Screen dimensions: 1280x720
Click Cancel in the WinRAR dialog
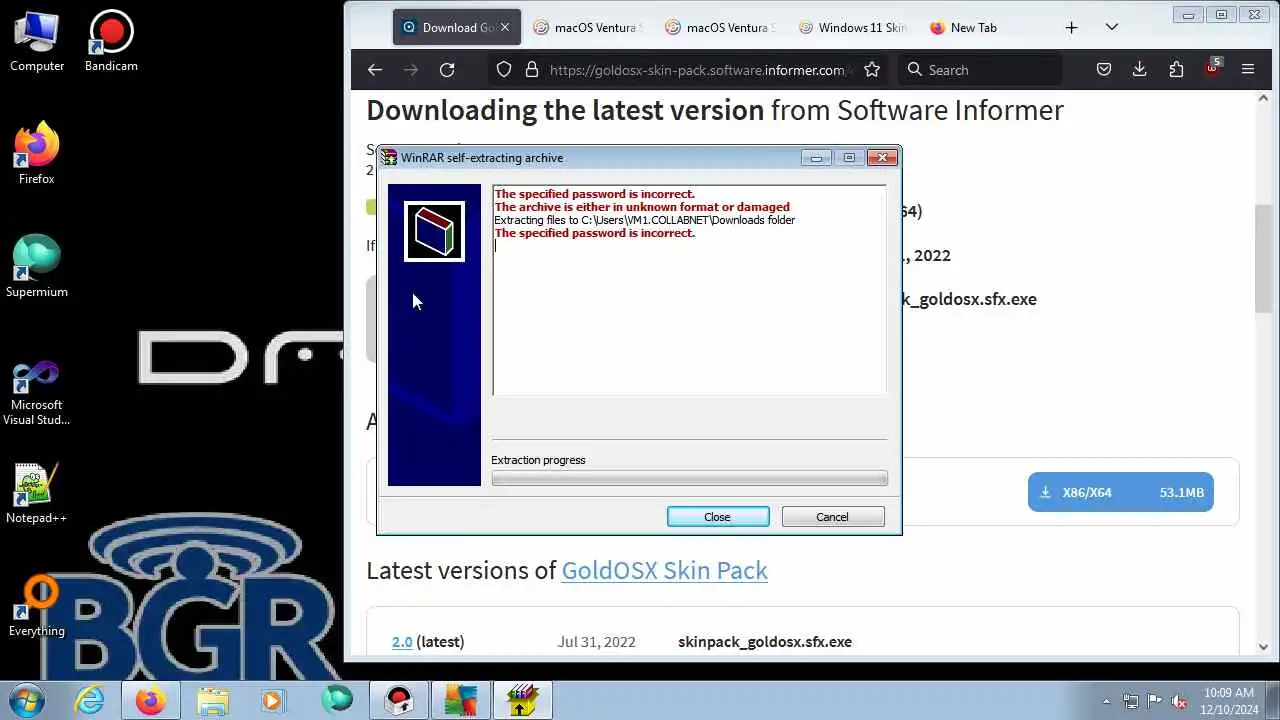point(833,517)
